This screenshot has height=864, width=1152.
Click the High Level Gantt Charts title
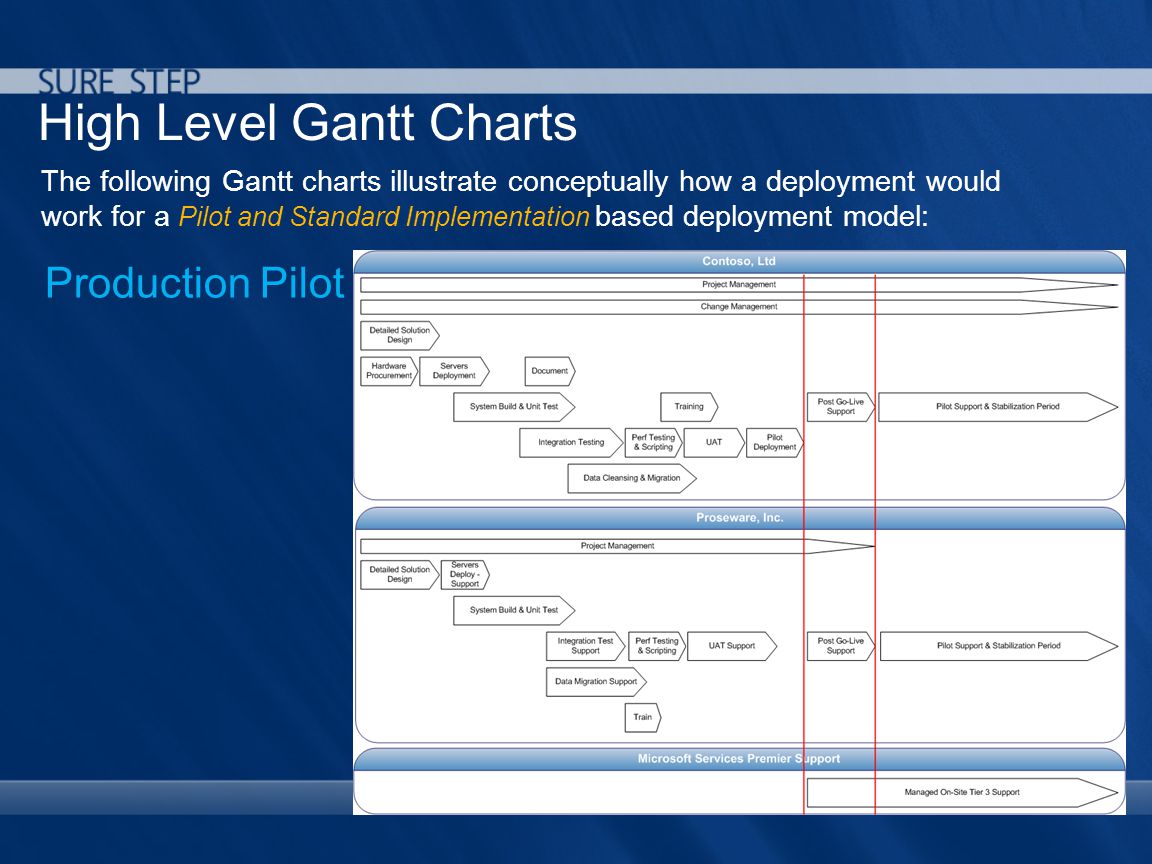(x=308, y=122)
